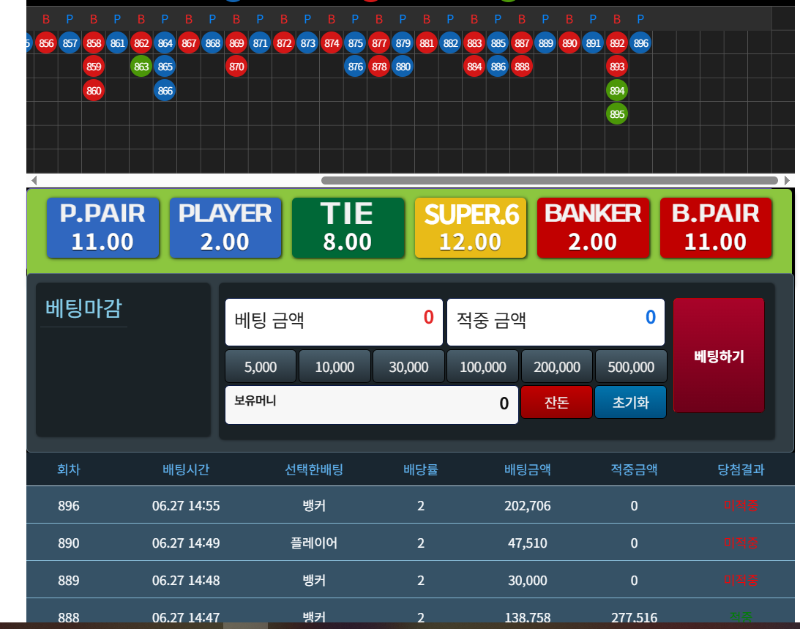Click the 06.27 14:49 time cell
This screenshot has width=800, height=629.
(x=186, y=543)
